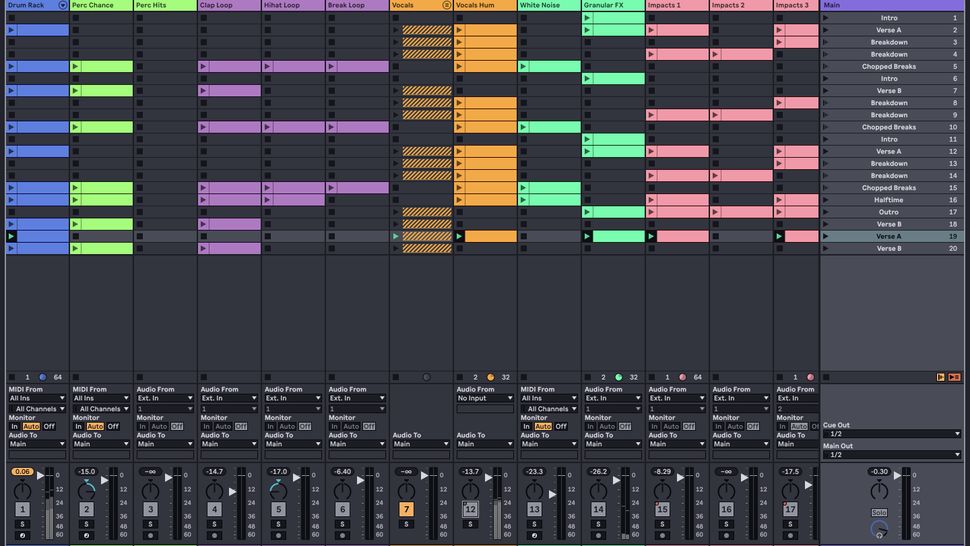The width and height of the screenshot is (970, 546).
Task: Open Vocals Hum No Input dropdown
Action: click(485, 398)
